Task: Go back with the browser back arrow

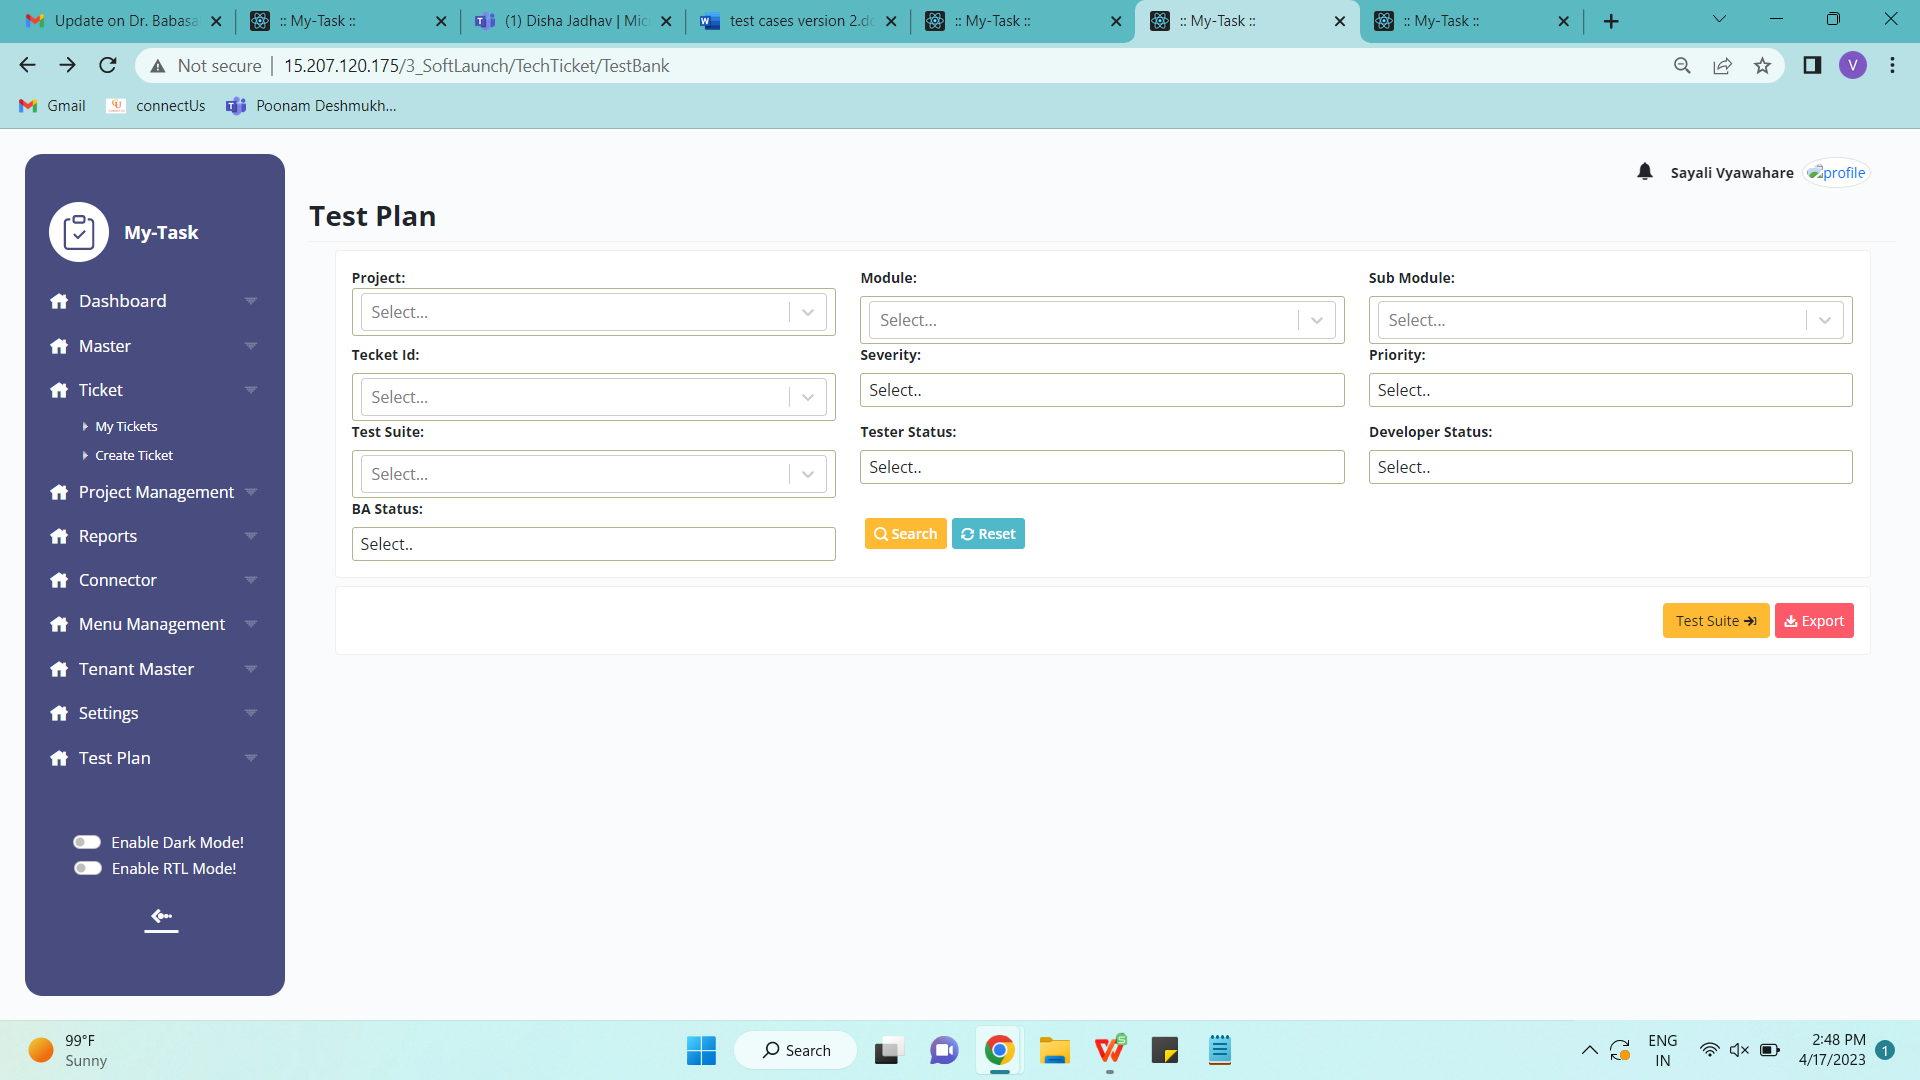Action: (27, 66)
